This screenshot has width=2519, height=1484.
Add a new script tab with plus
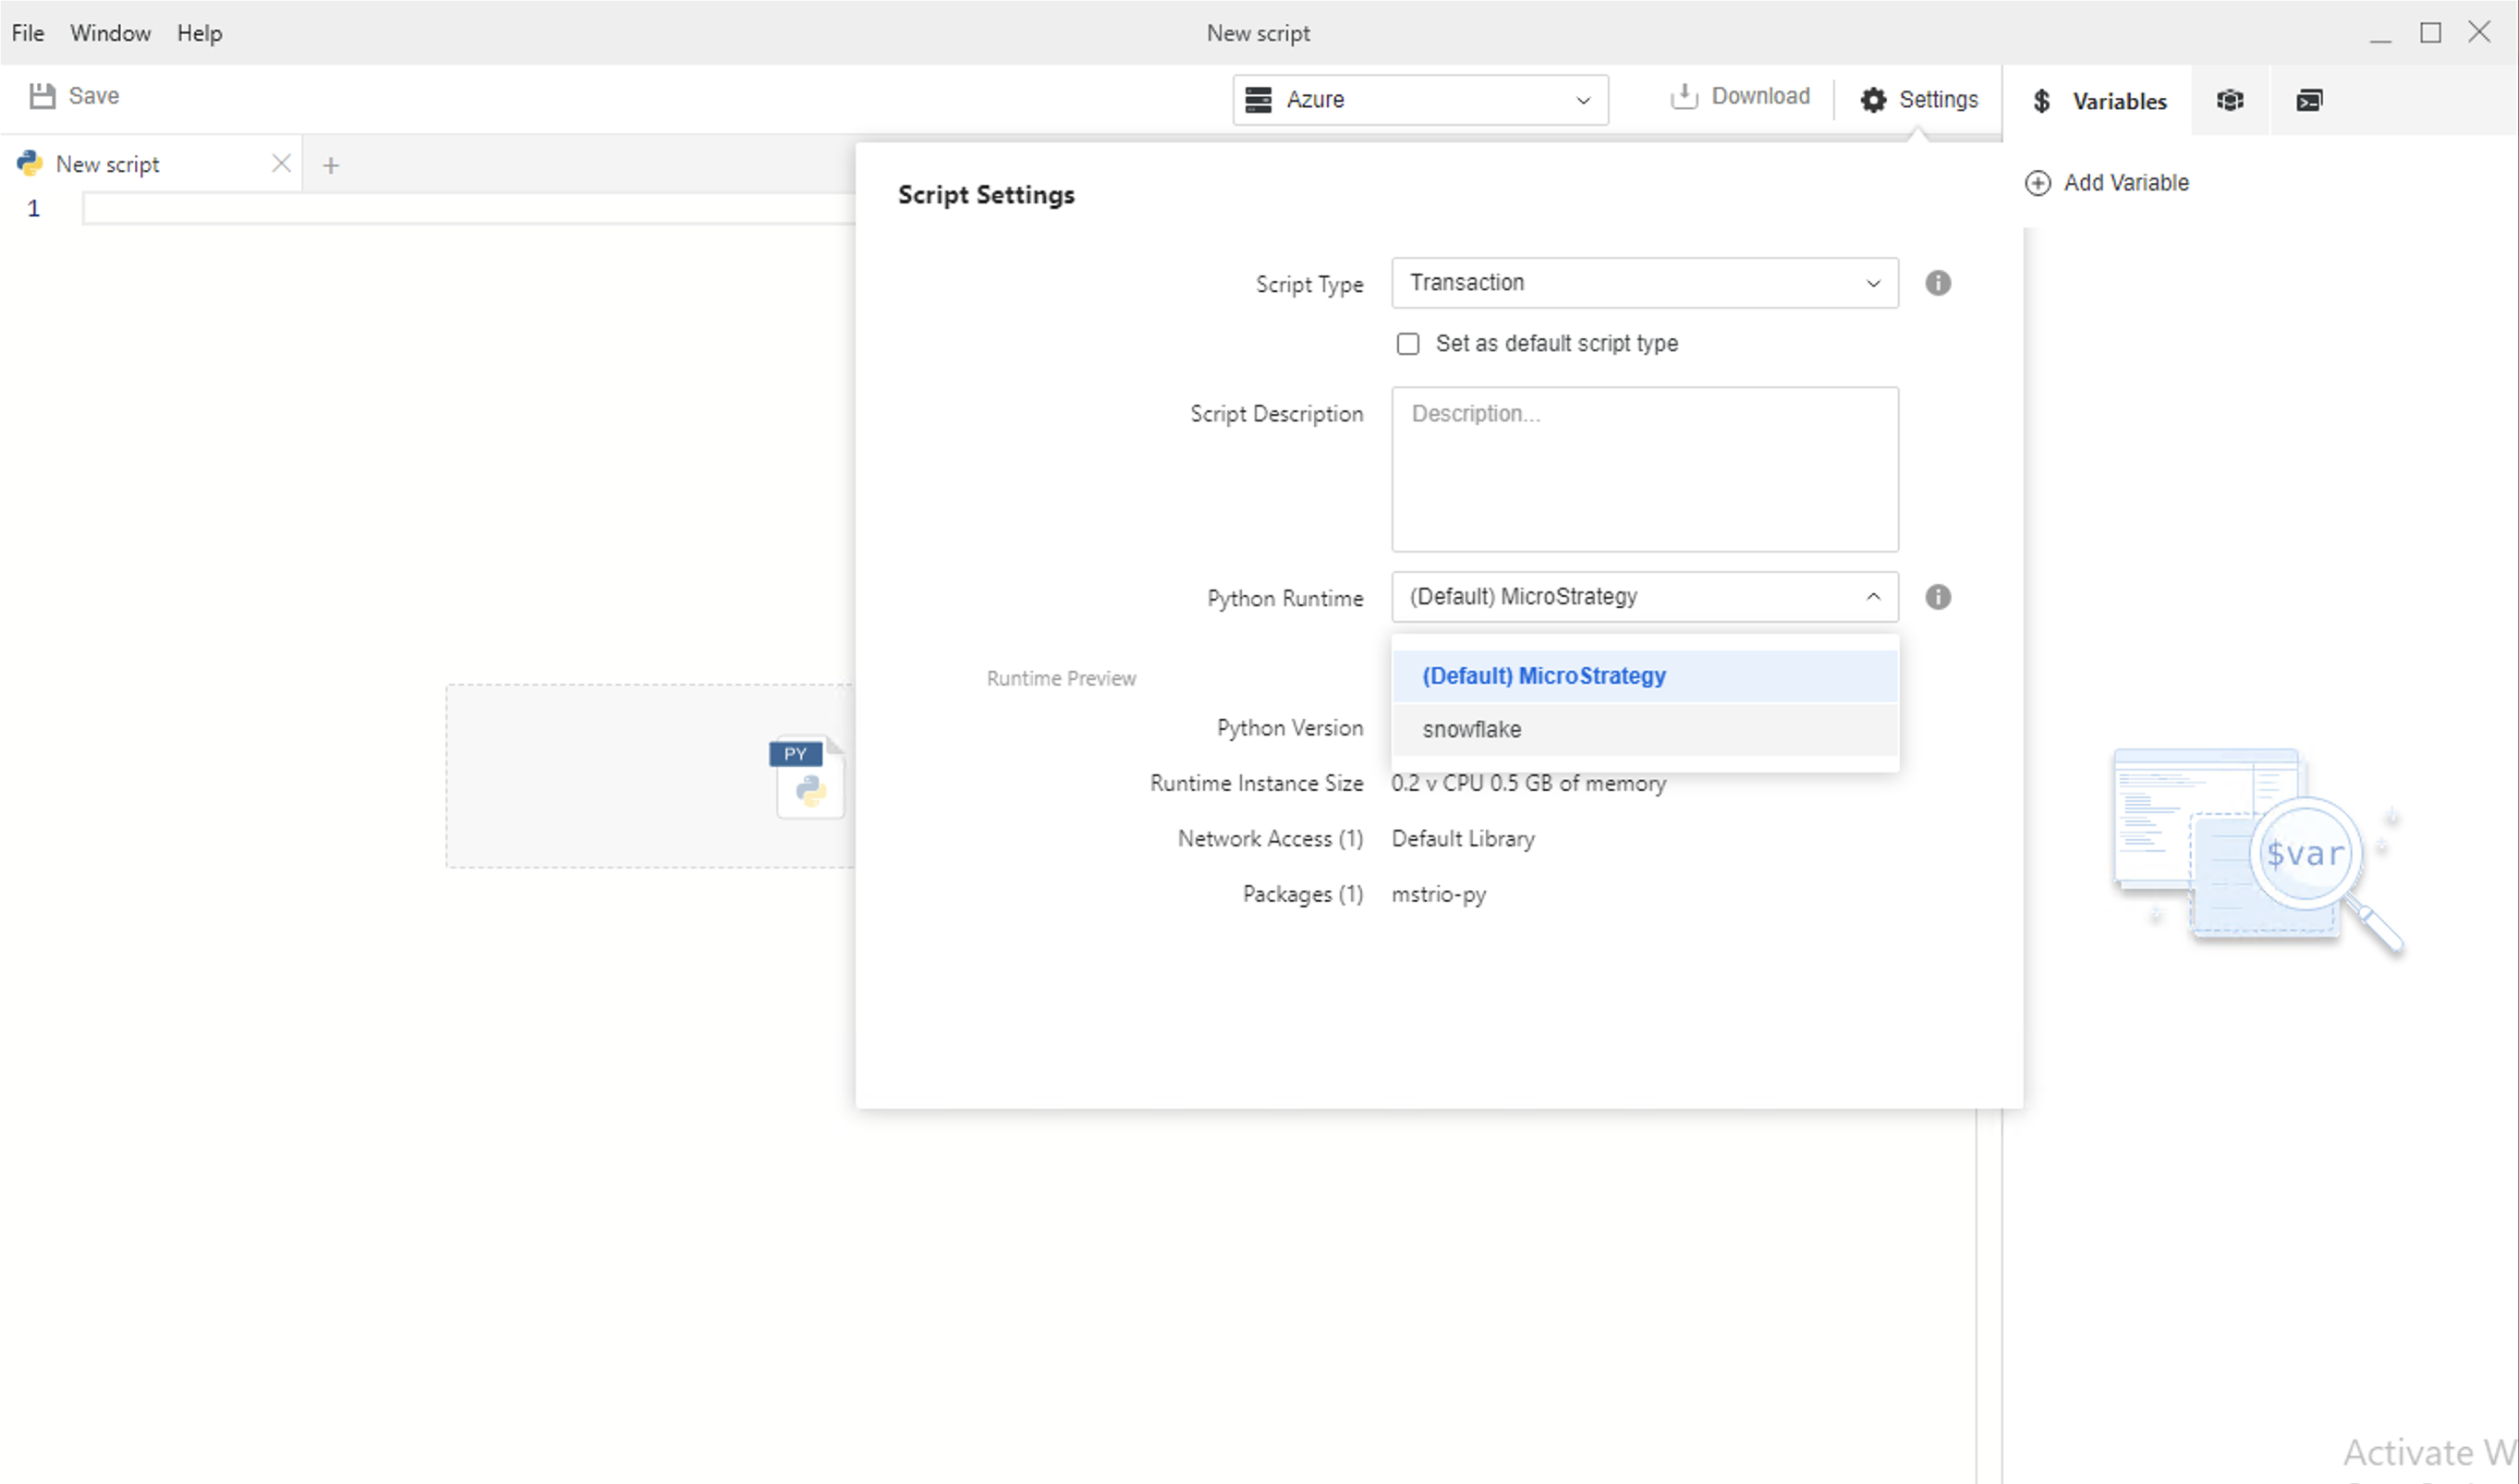331,165
